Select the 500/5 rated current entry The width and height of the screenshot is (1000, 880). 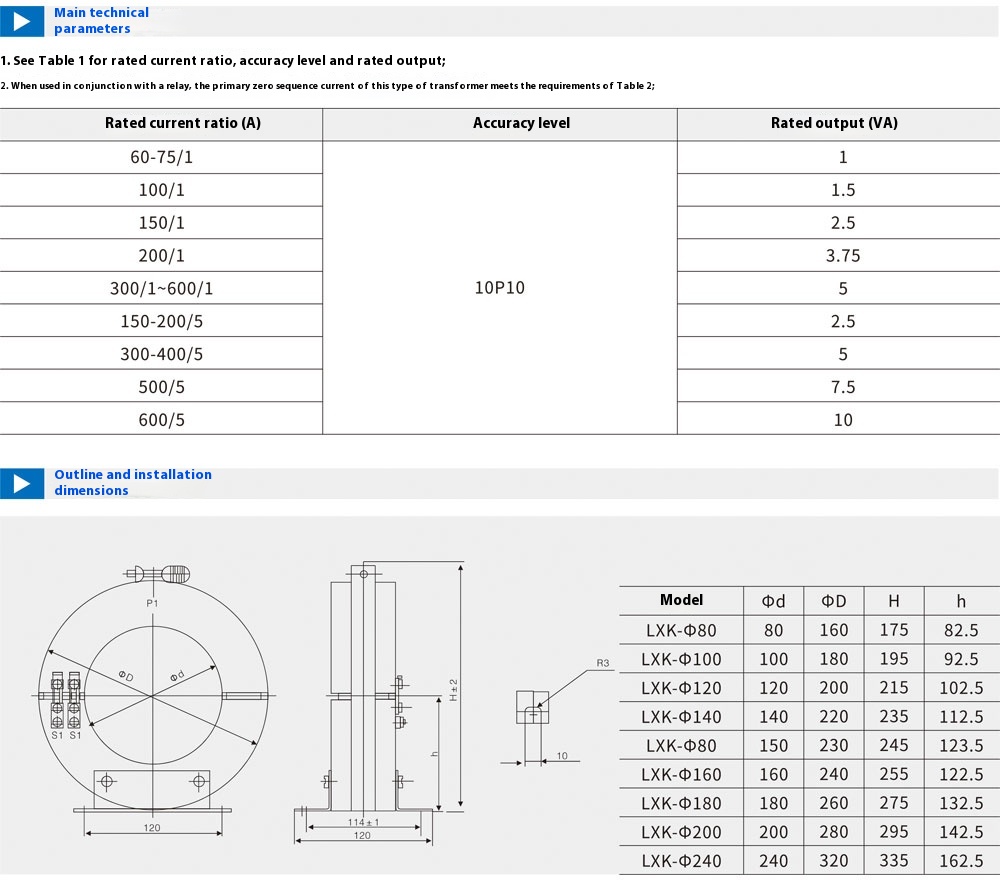tap(162, 386)
